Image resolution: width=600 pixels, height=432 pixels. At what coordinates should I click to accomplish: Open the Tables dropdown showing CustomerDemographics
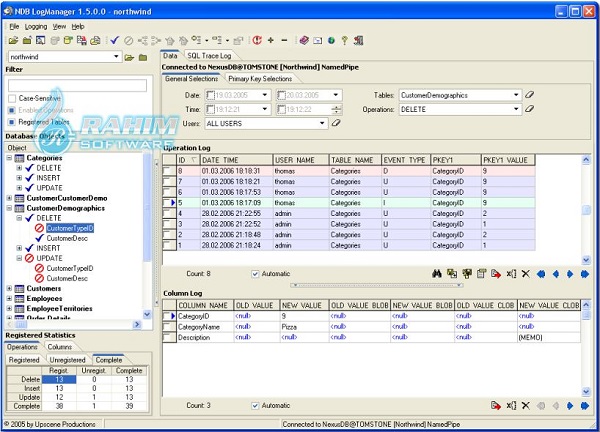[516, 95]
